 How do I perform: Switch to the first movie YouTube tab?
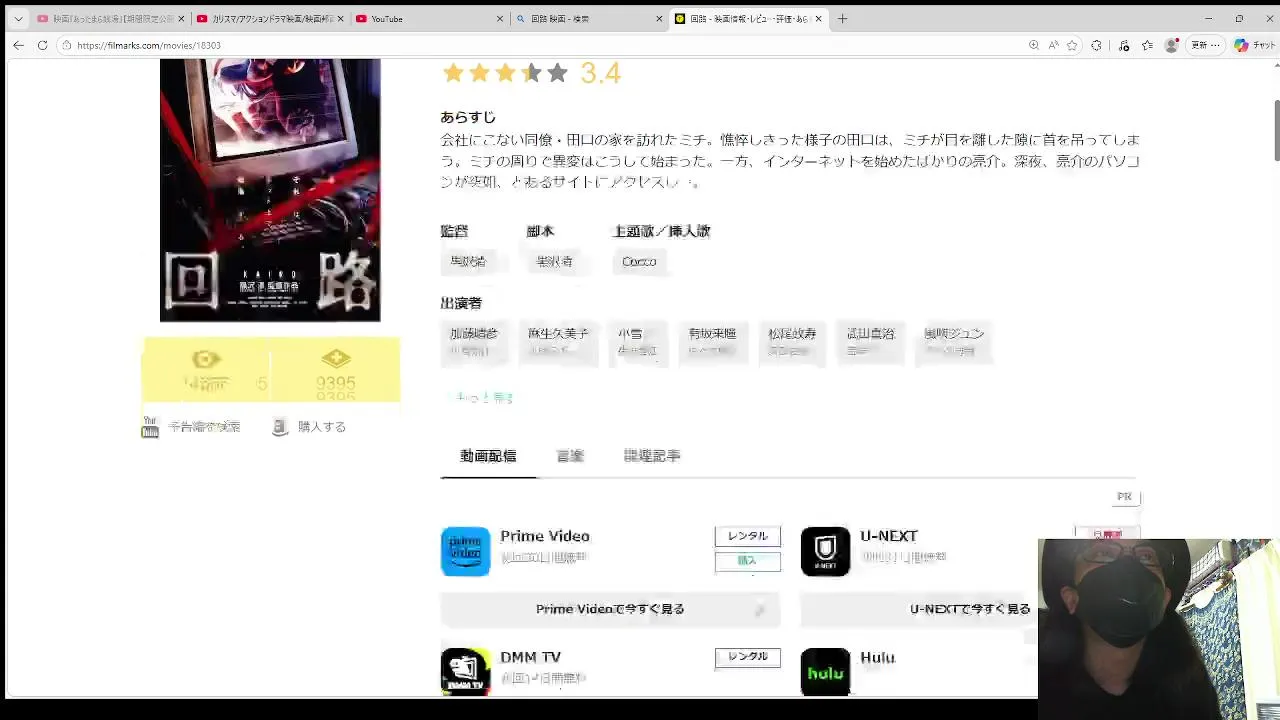pyautogui.click(x=108, y=19)
